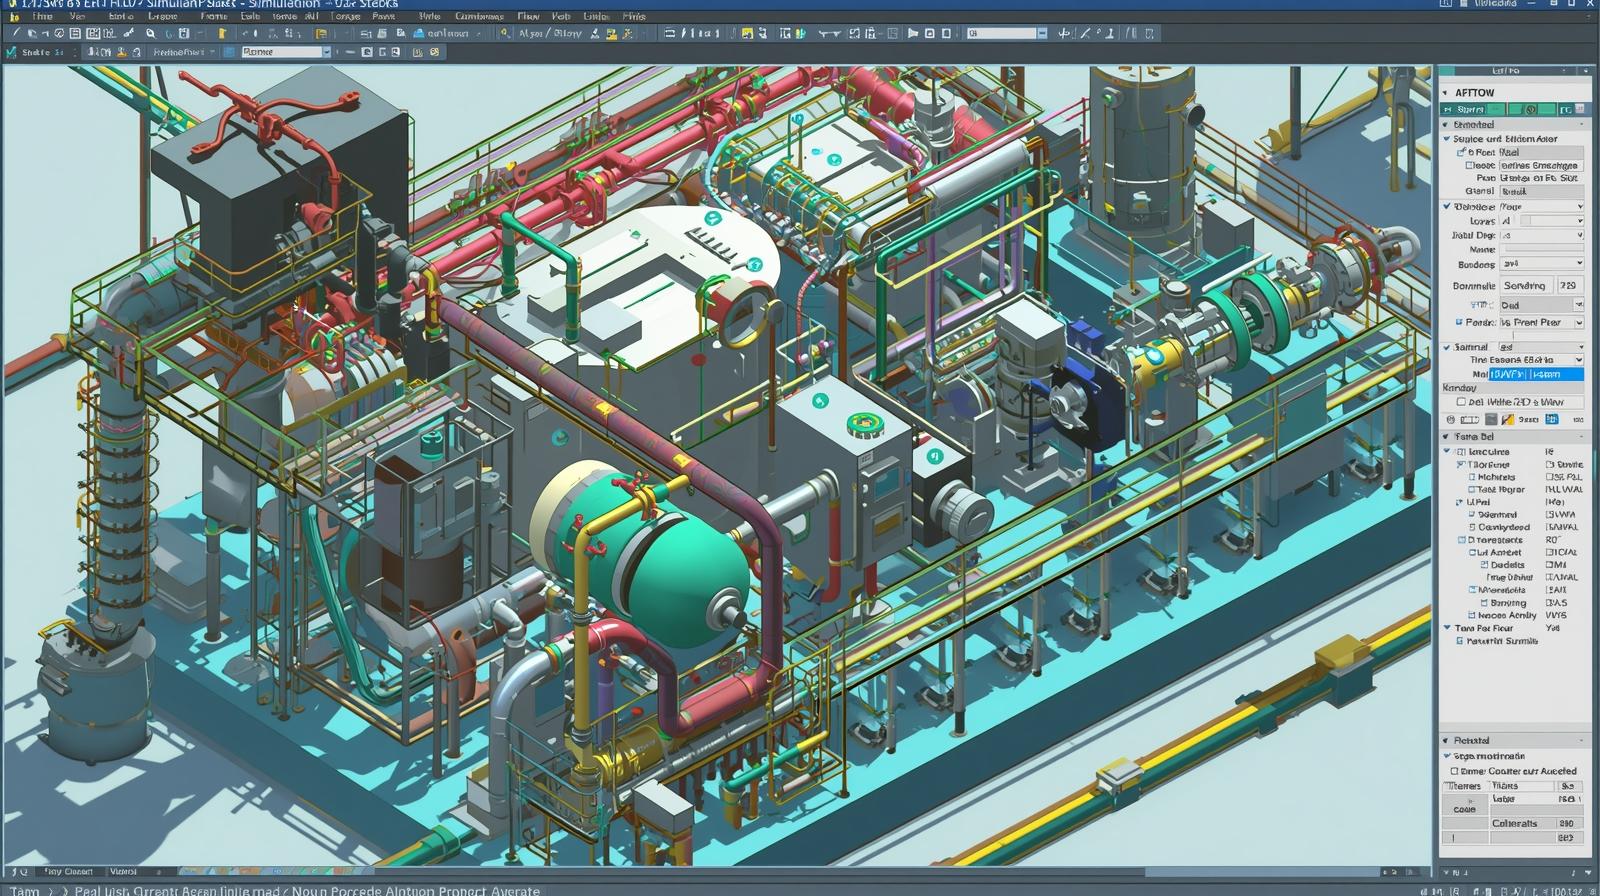Click the axis icon right of toolbar search box
The width and height of the screenshot is (1600, 896).
coord(1064,33)
